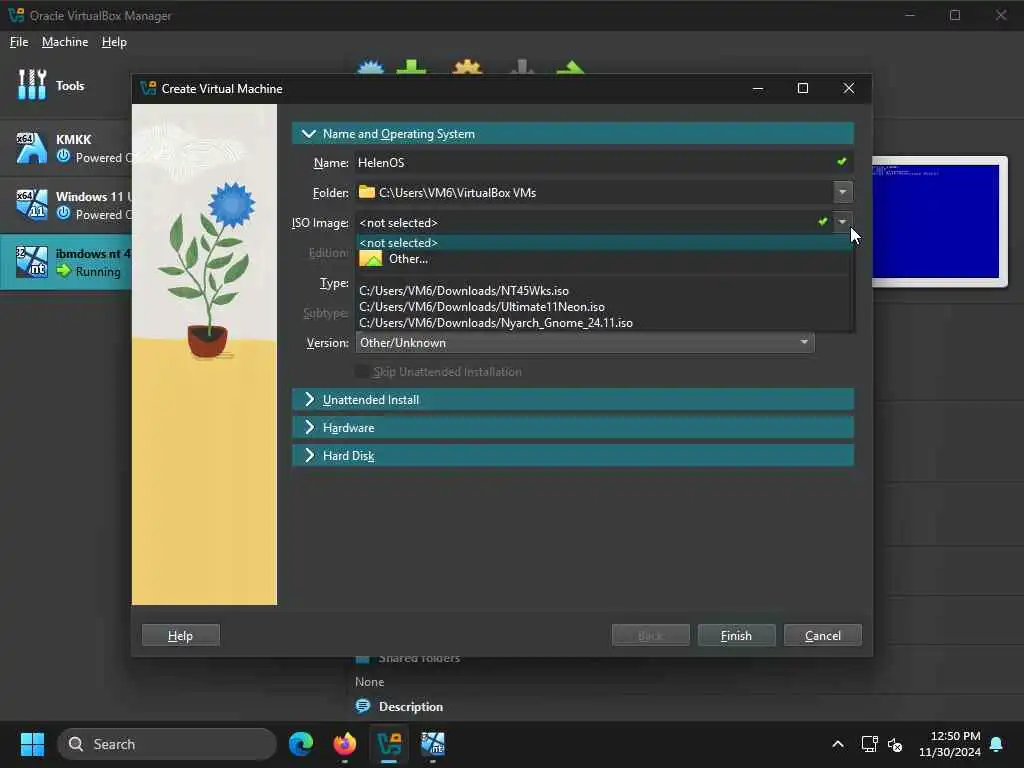Choose <not selected> in ISO list

pos(603,242)
